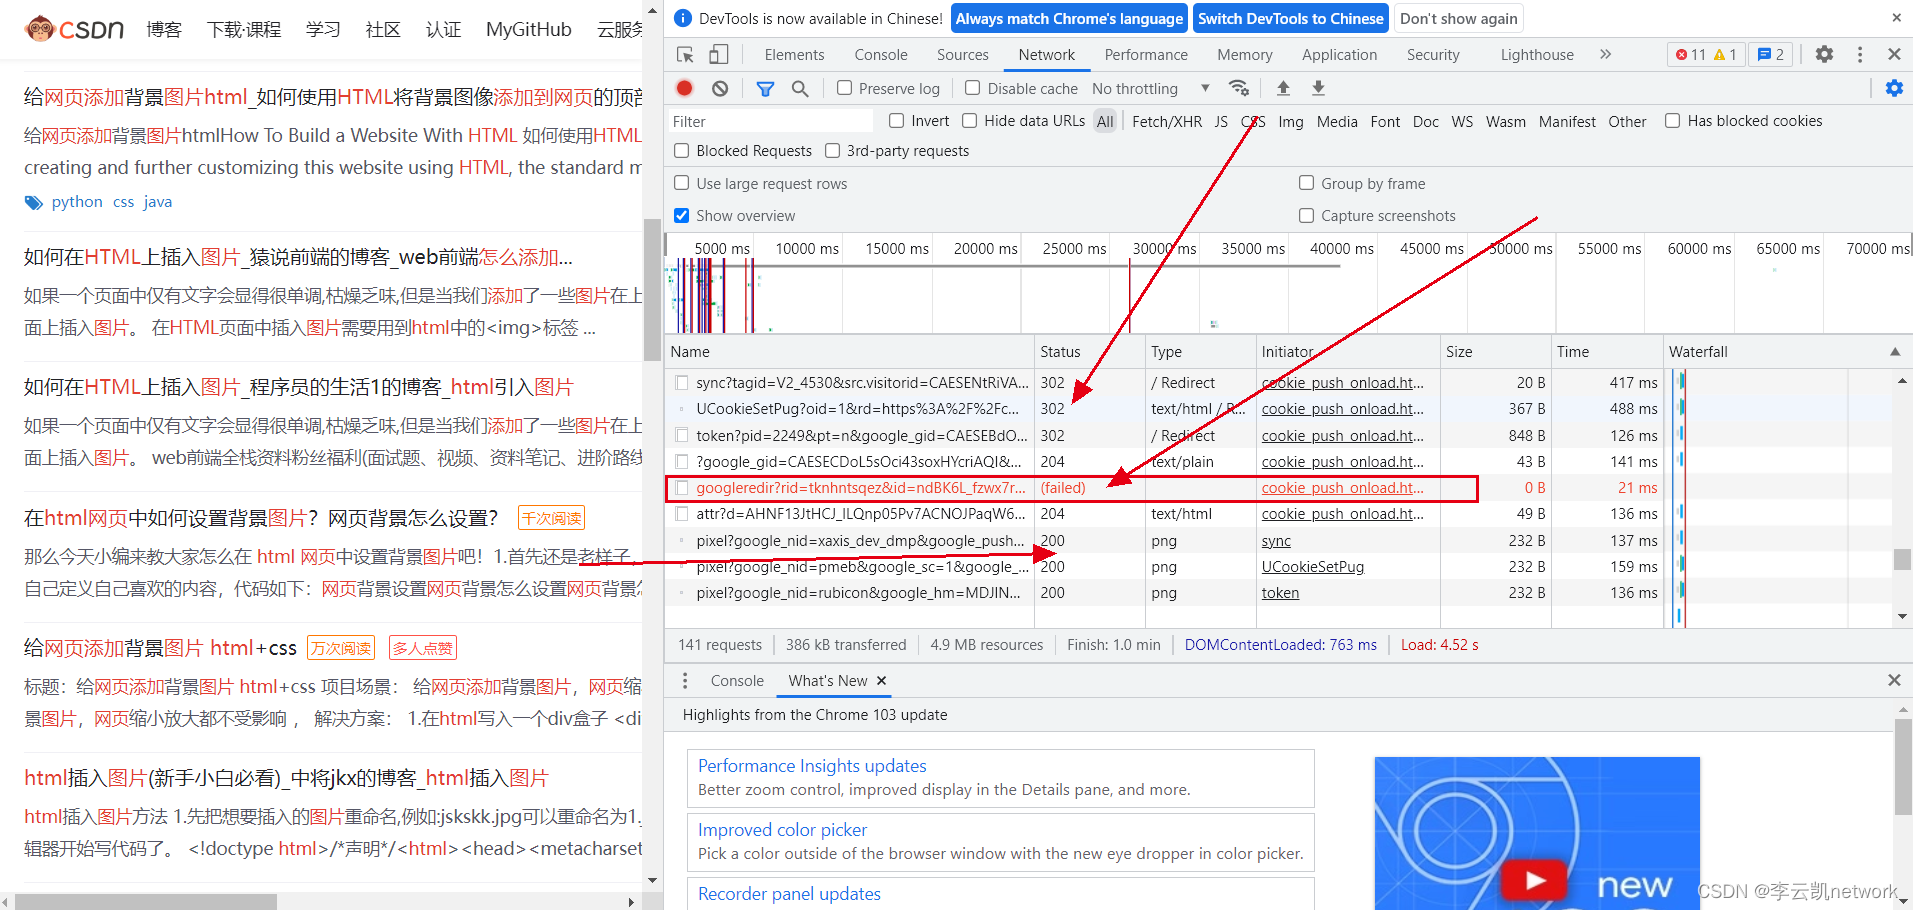Tick the Invert filter checkbox

click(x=896, y=121)
